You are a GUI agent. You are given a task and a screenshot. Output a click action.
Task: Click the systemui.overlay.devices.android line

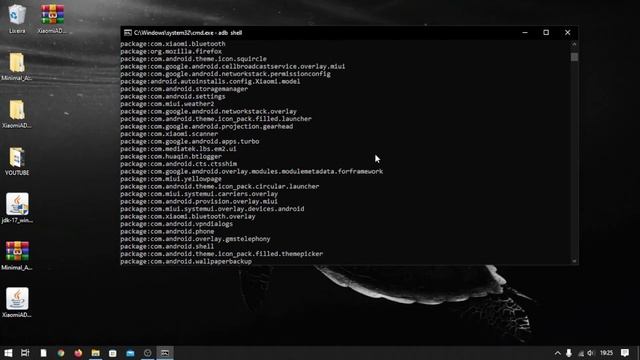212,209
